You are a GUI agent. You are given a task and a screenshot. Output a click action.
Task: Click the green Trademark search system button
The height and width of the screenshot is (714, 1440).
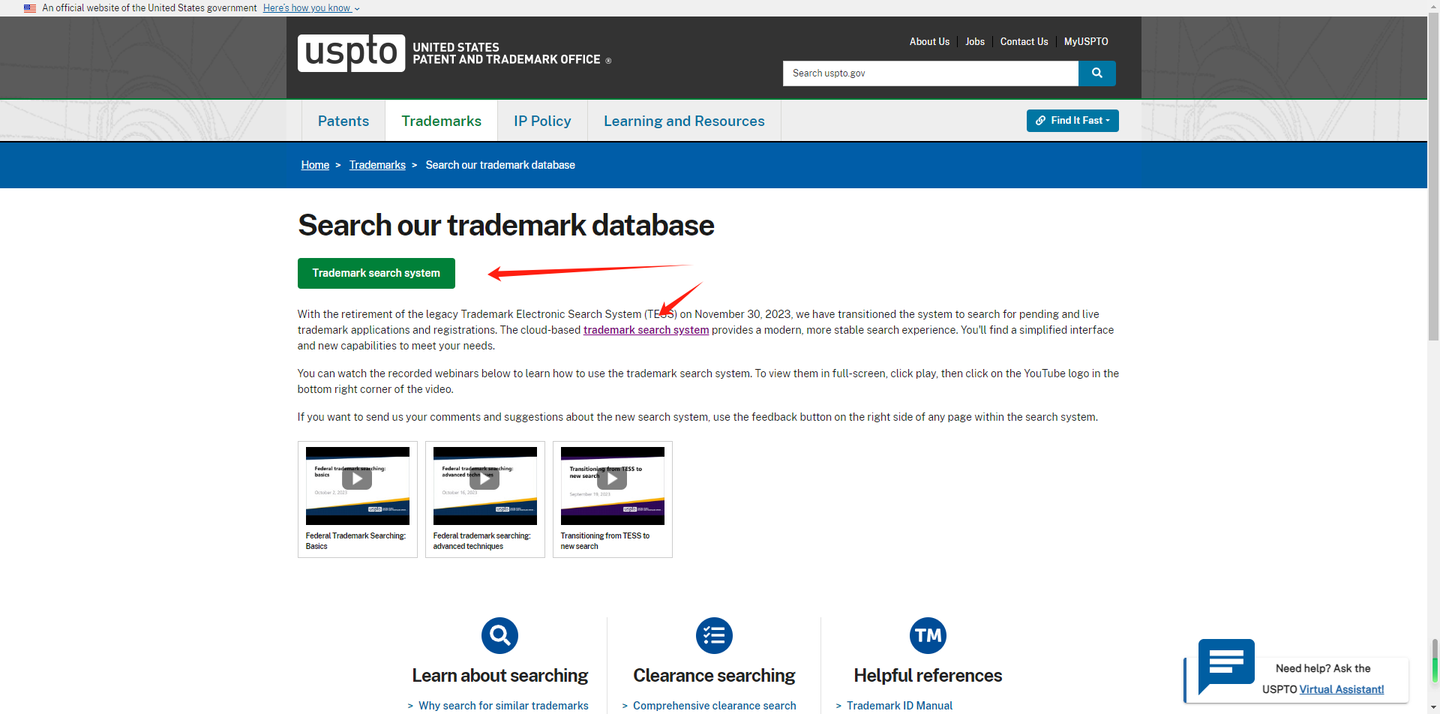tap(376, 273)
